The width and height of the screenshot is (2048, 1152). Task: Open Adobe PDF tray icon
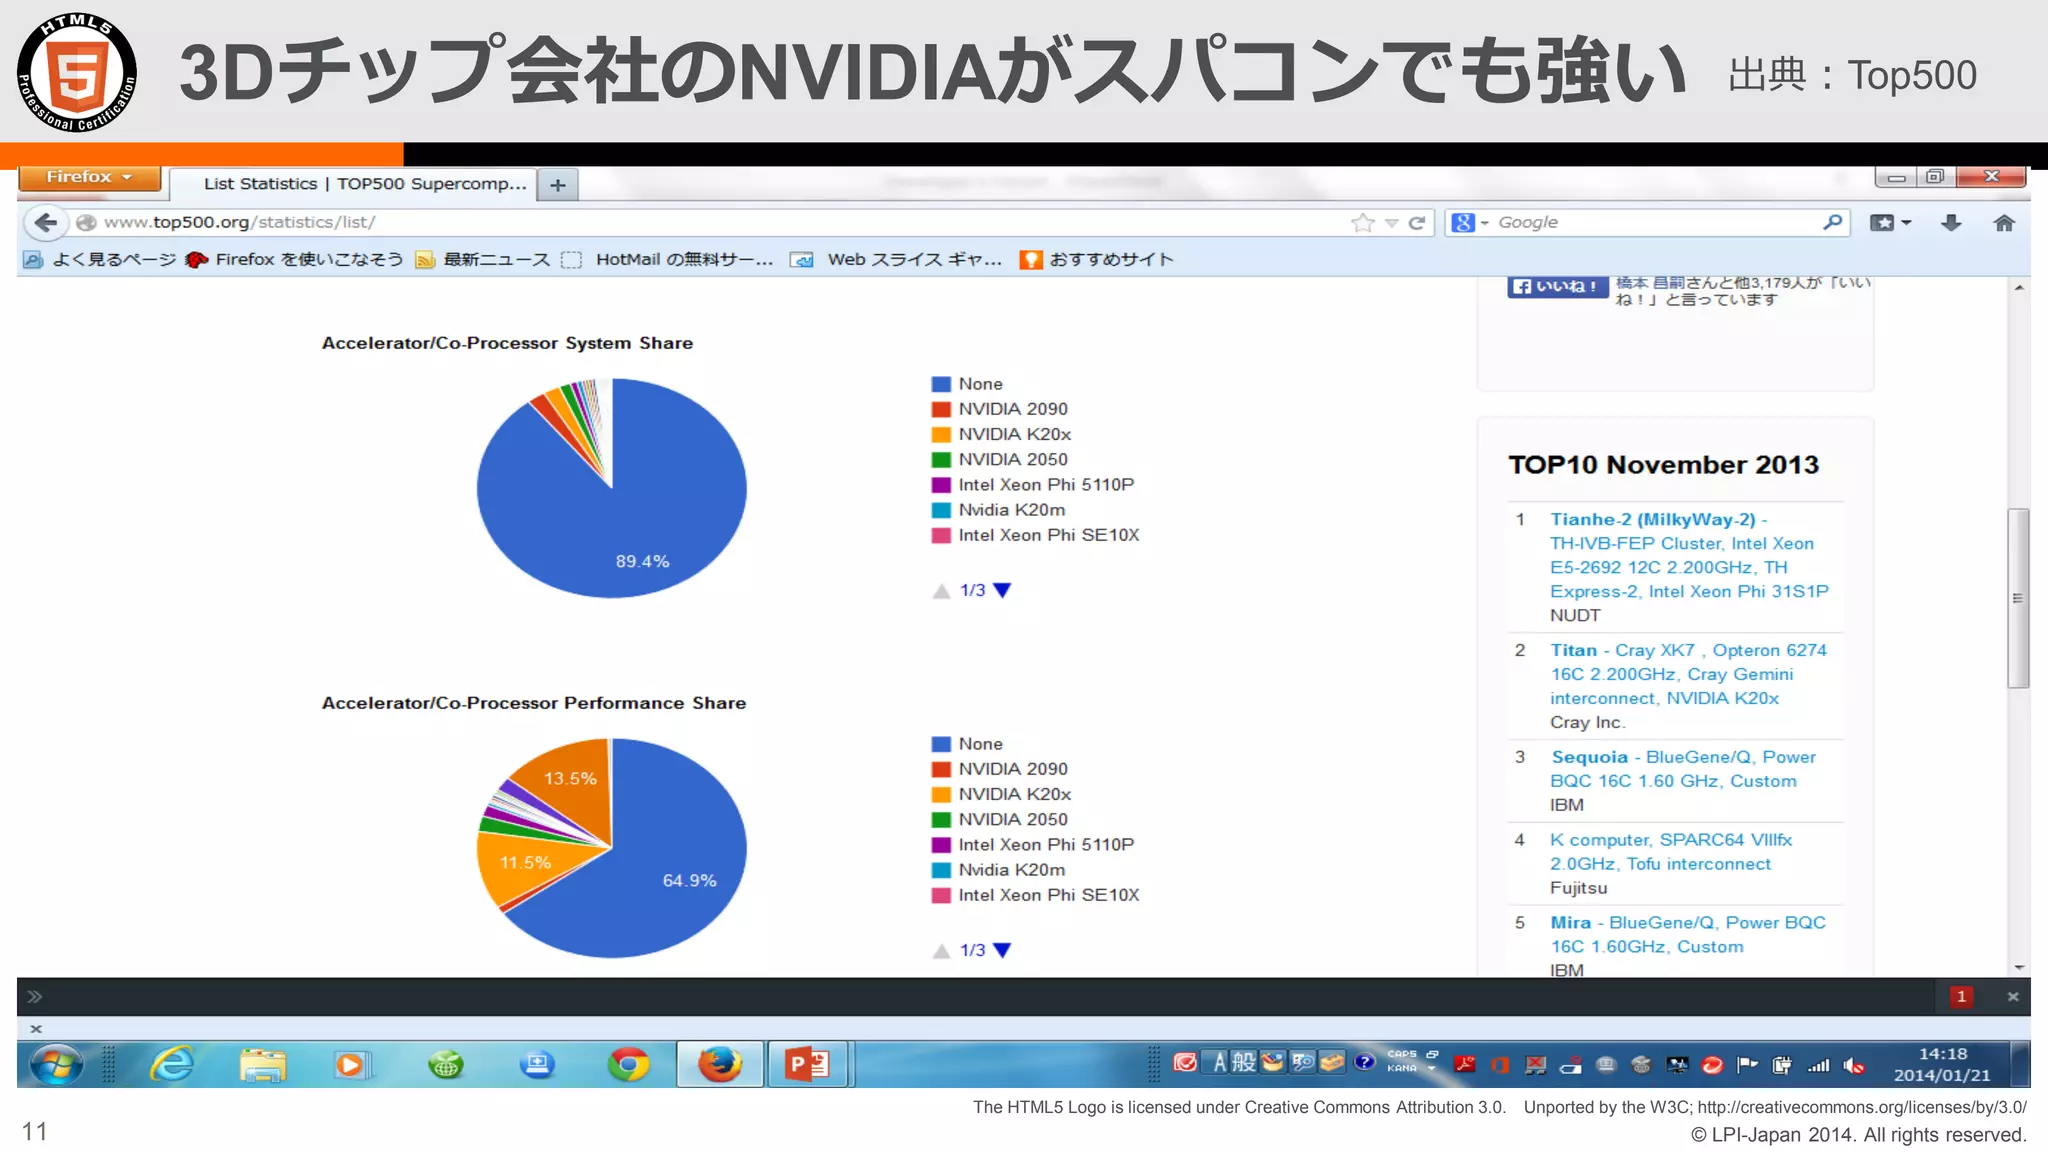click(x=1465, y=1065)
